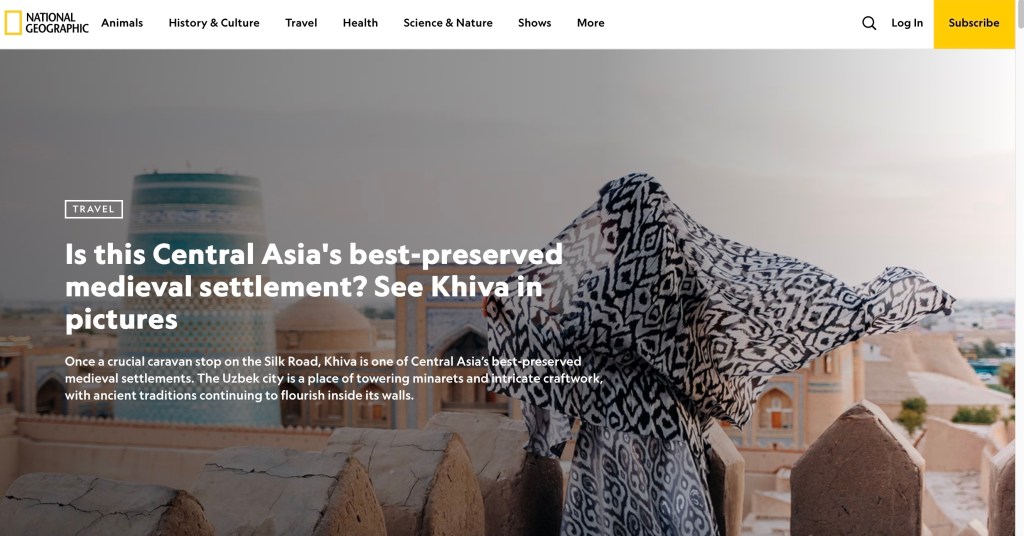Click the National Geographic logo
Image resolution: width=1024 pixels, height=536 pixels.
point(46,23)
